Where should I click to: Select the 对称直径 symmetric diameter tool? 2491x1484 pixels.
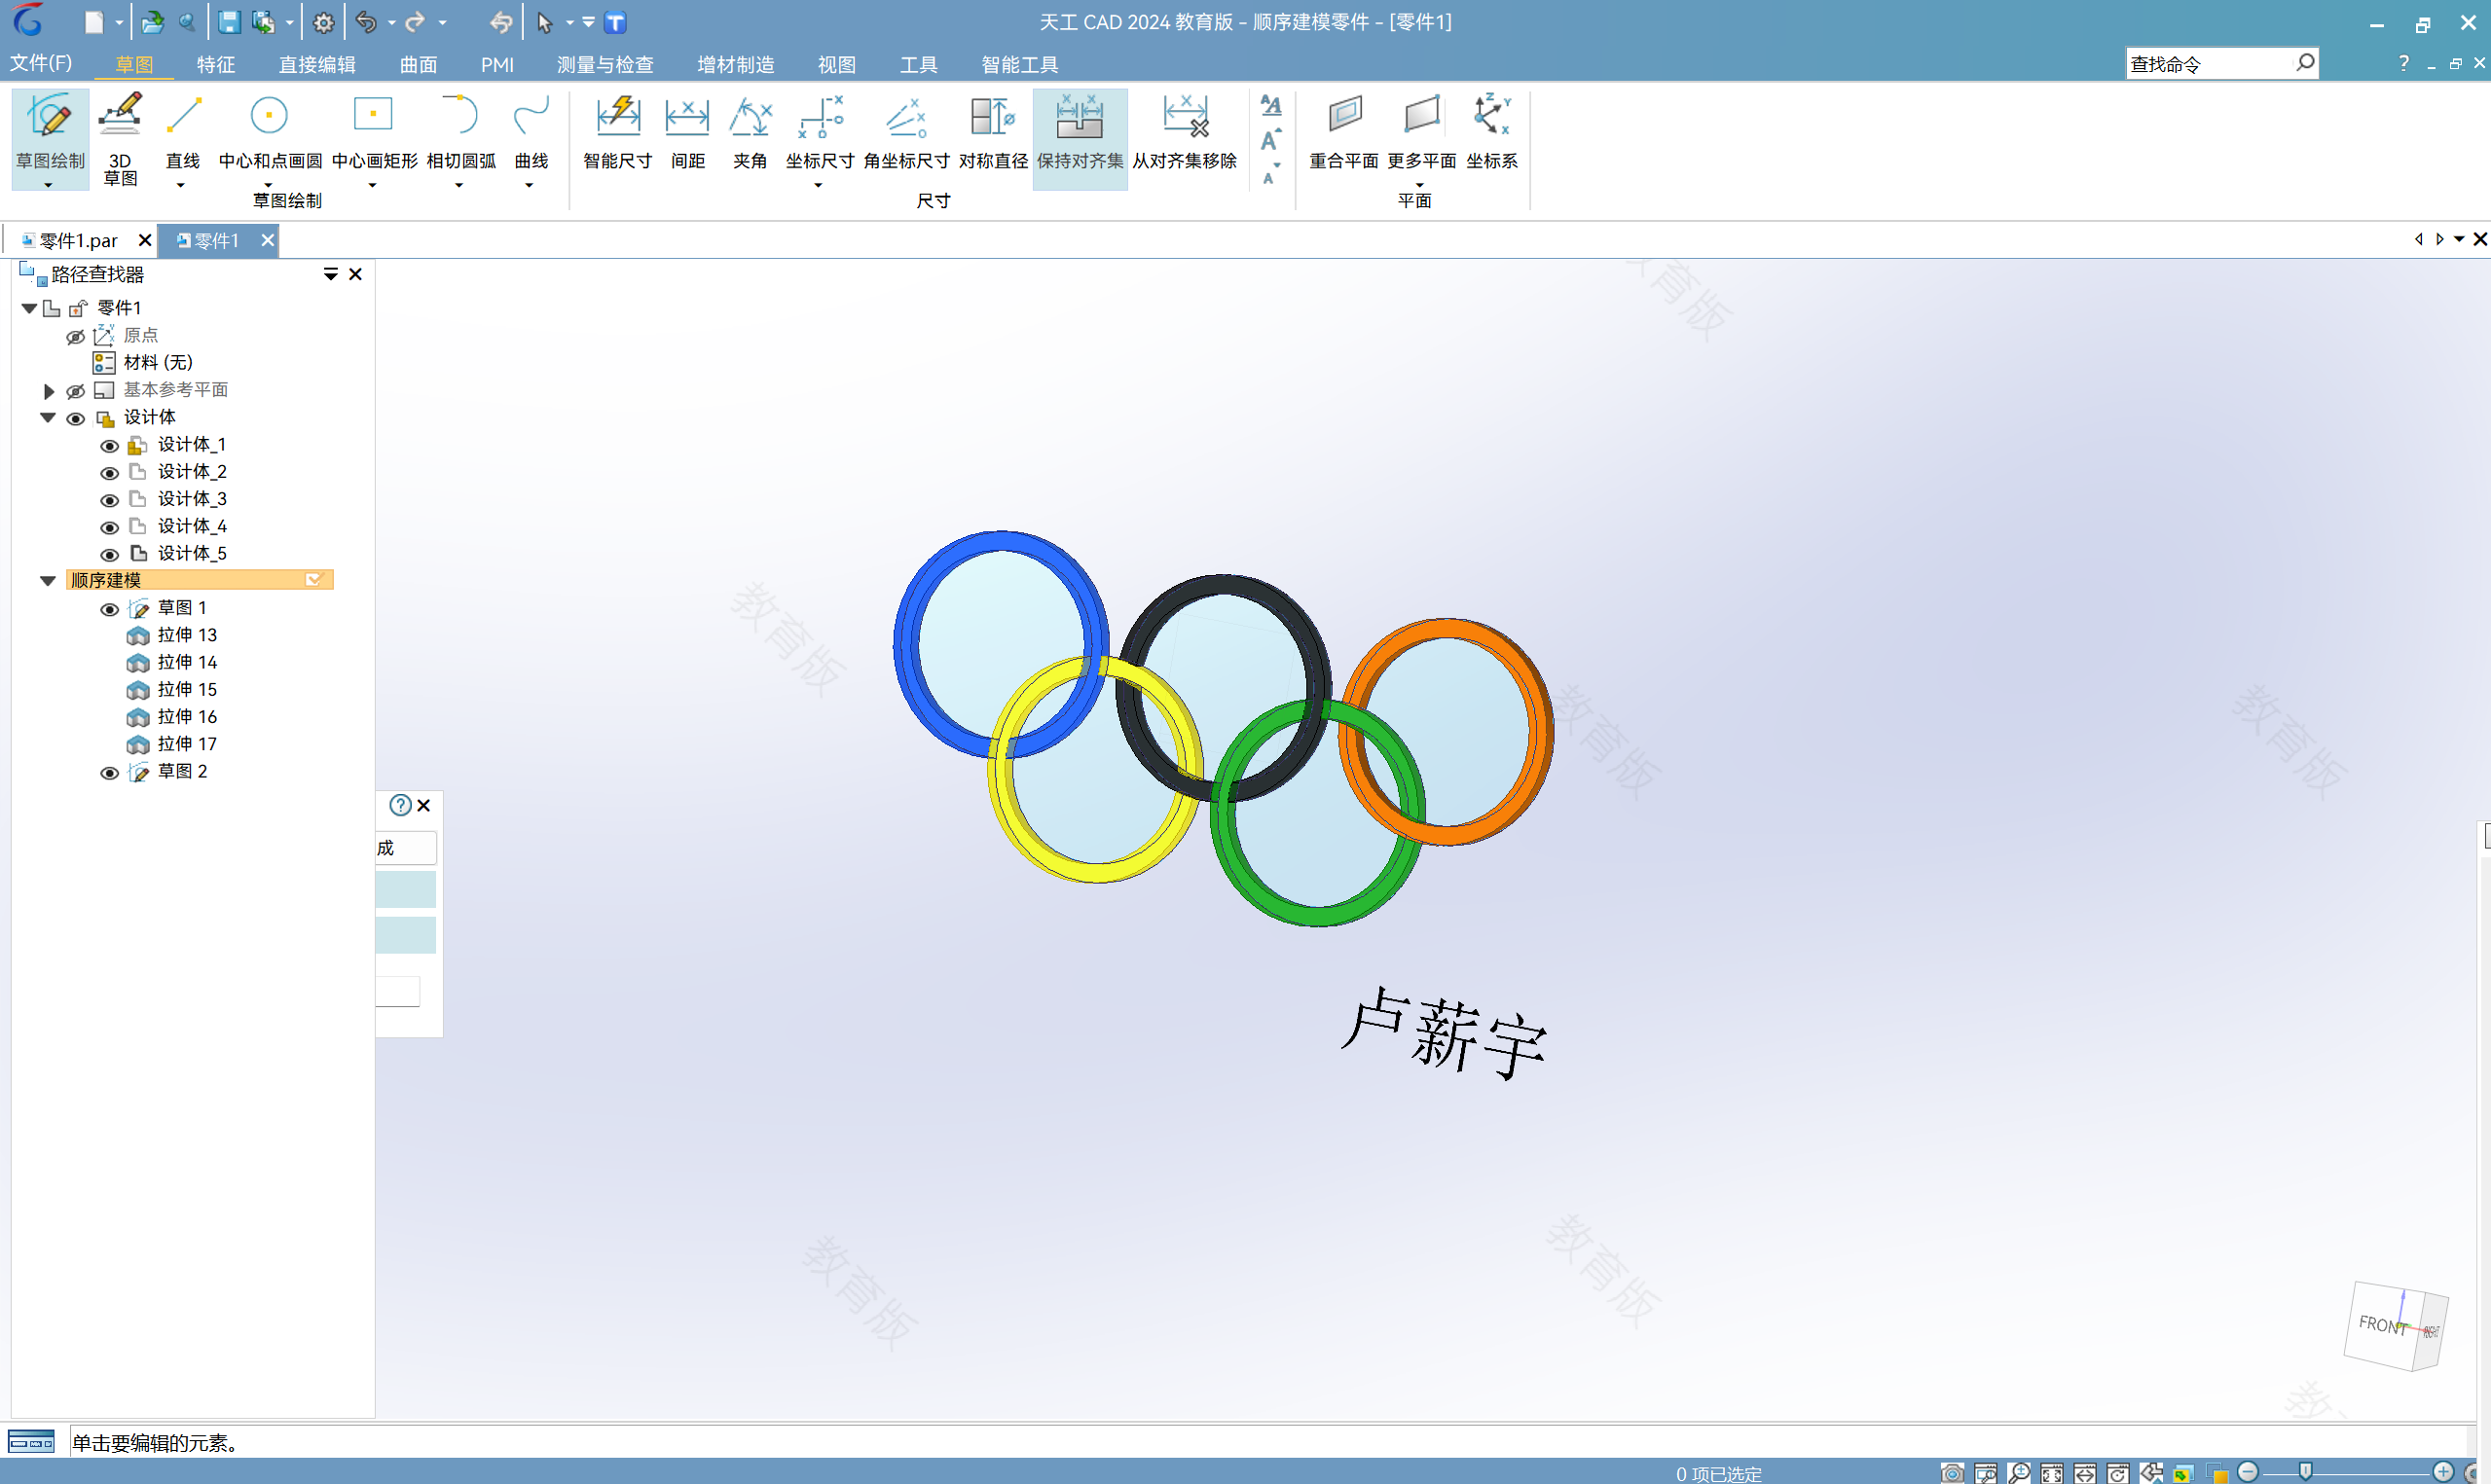coord(993,134)
